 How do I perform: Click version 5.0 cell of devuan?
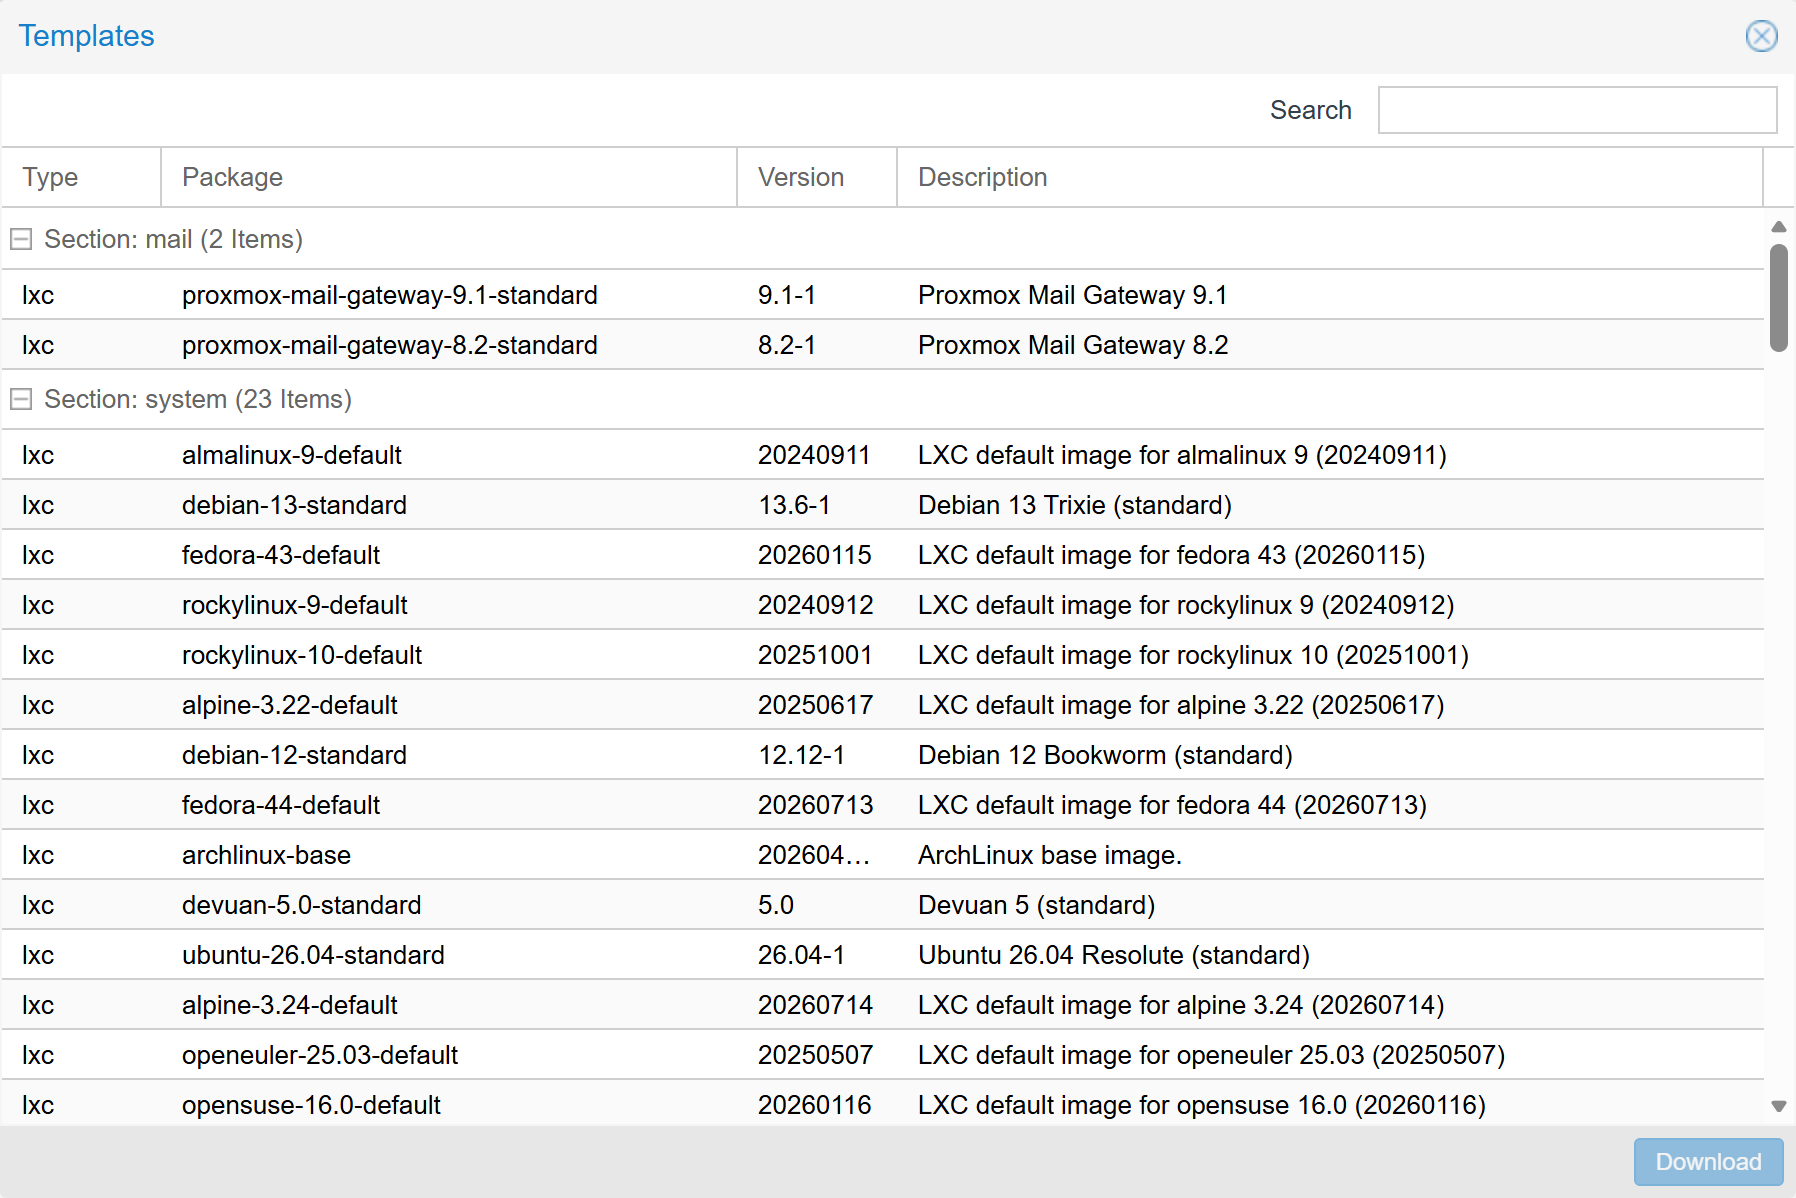coord(776,905)
